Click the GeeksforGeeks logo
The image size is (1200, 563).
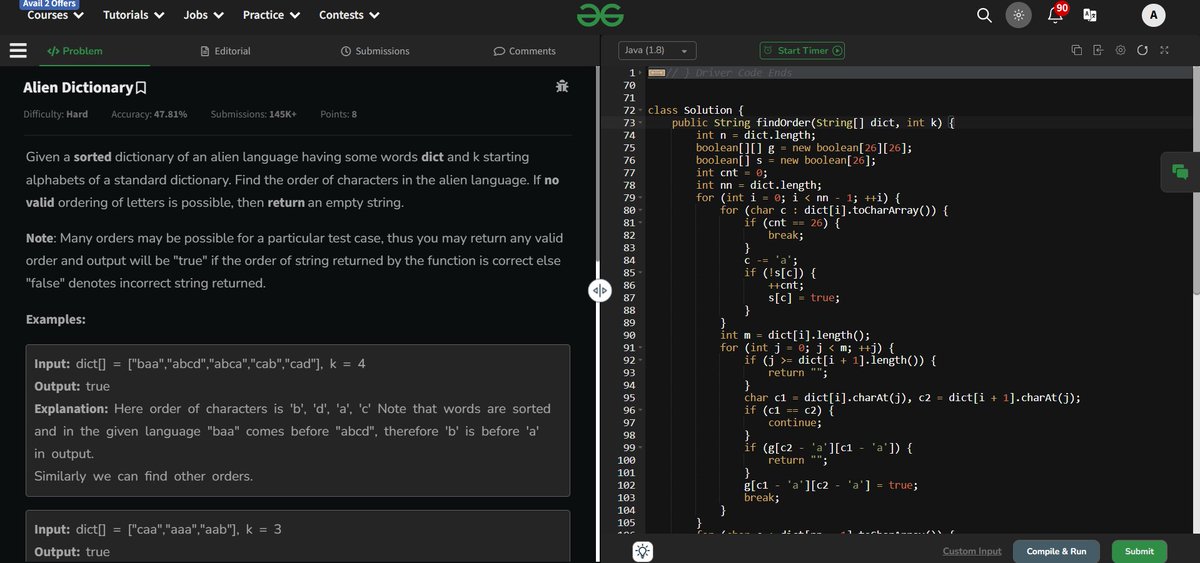[x=600, y=15]
